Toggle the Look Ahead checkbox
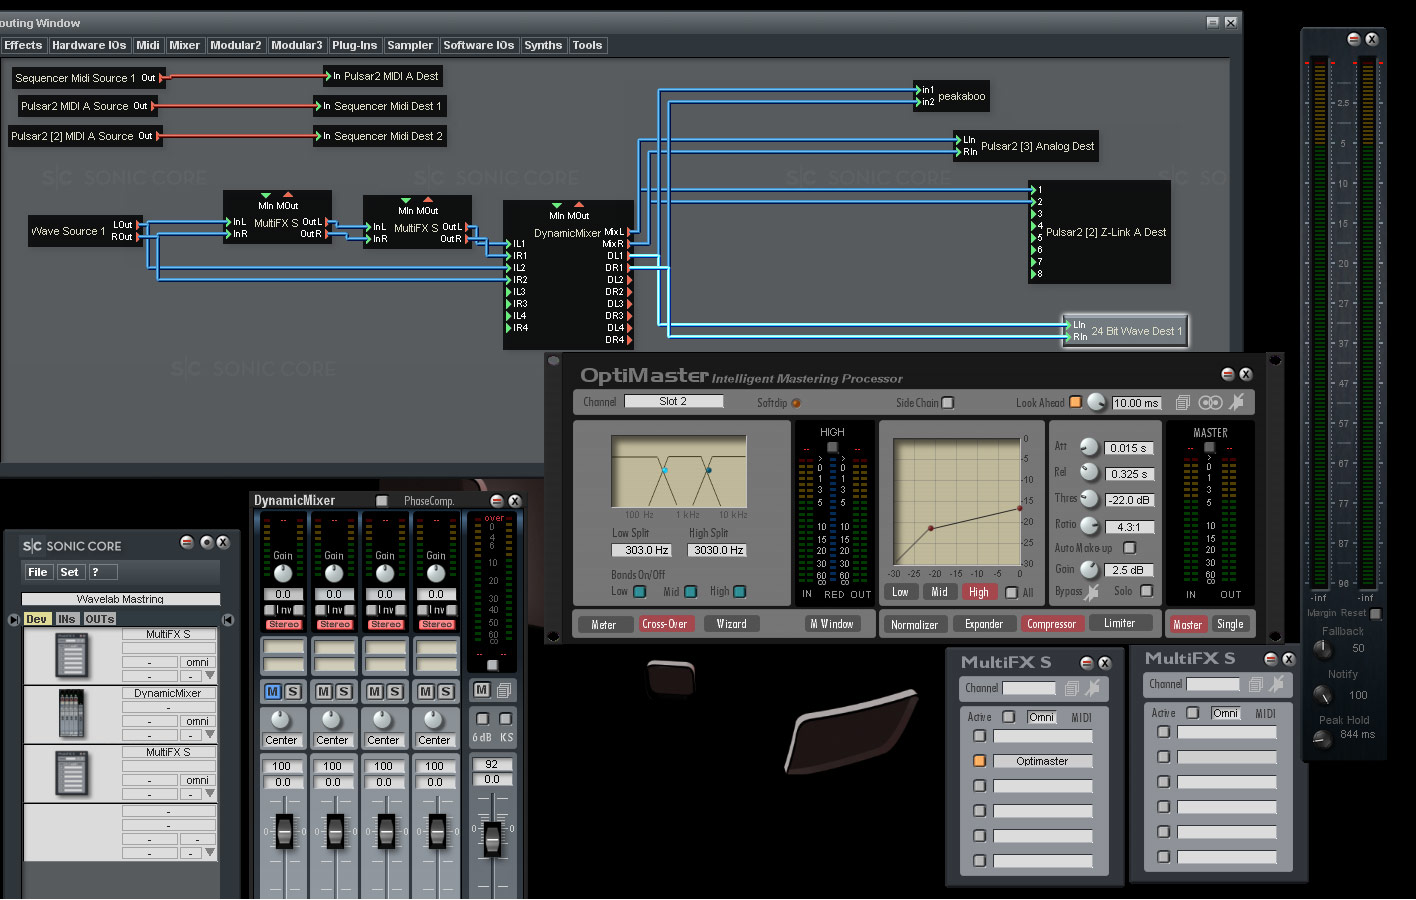 [1075, 402]
